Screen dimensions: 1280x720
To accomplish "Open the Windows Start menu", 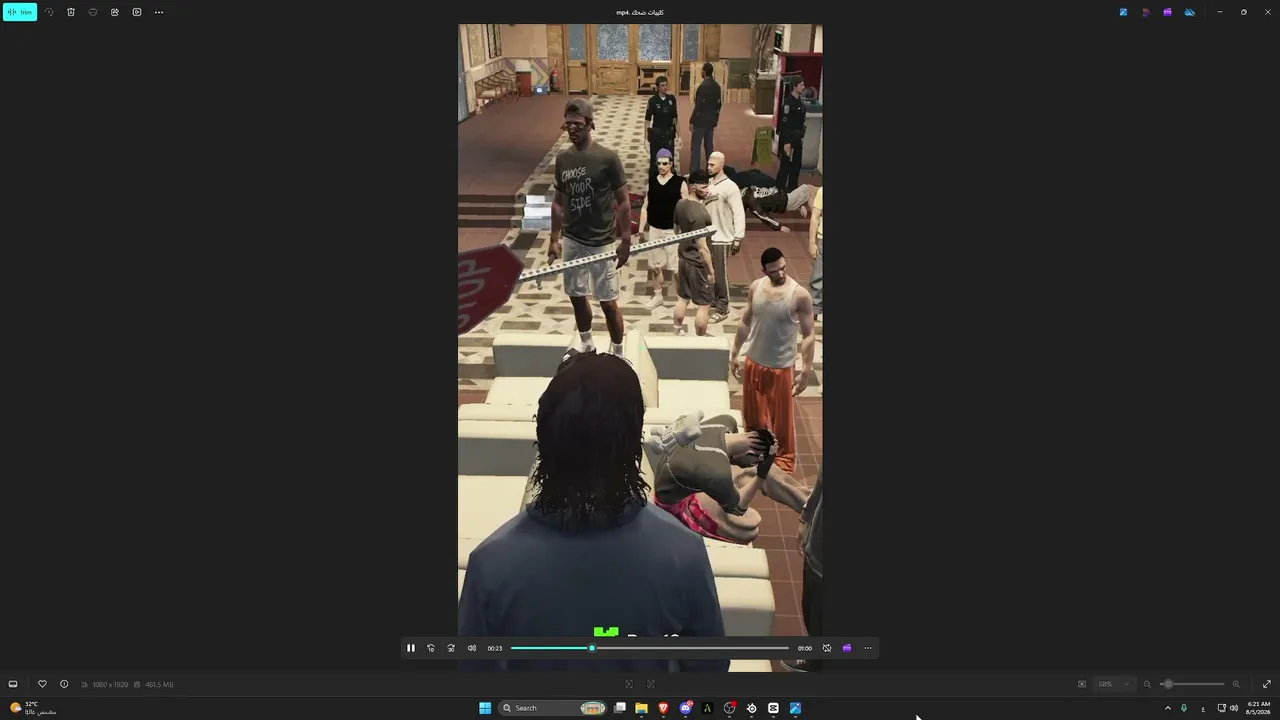I will pos(485,708).
